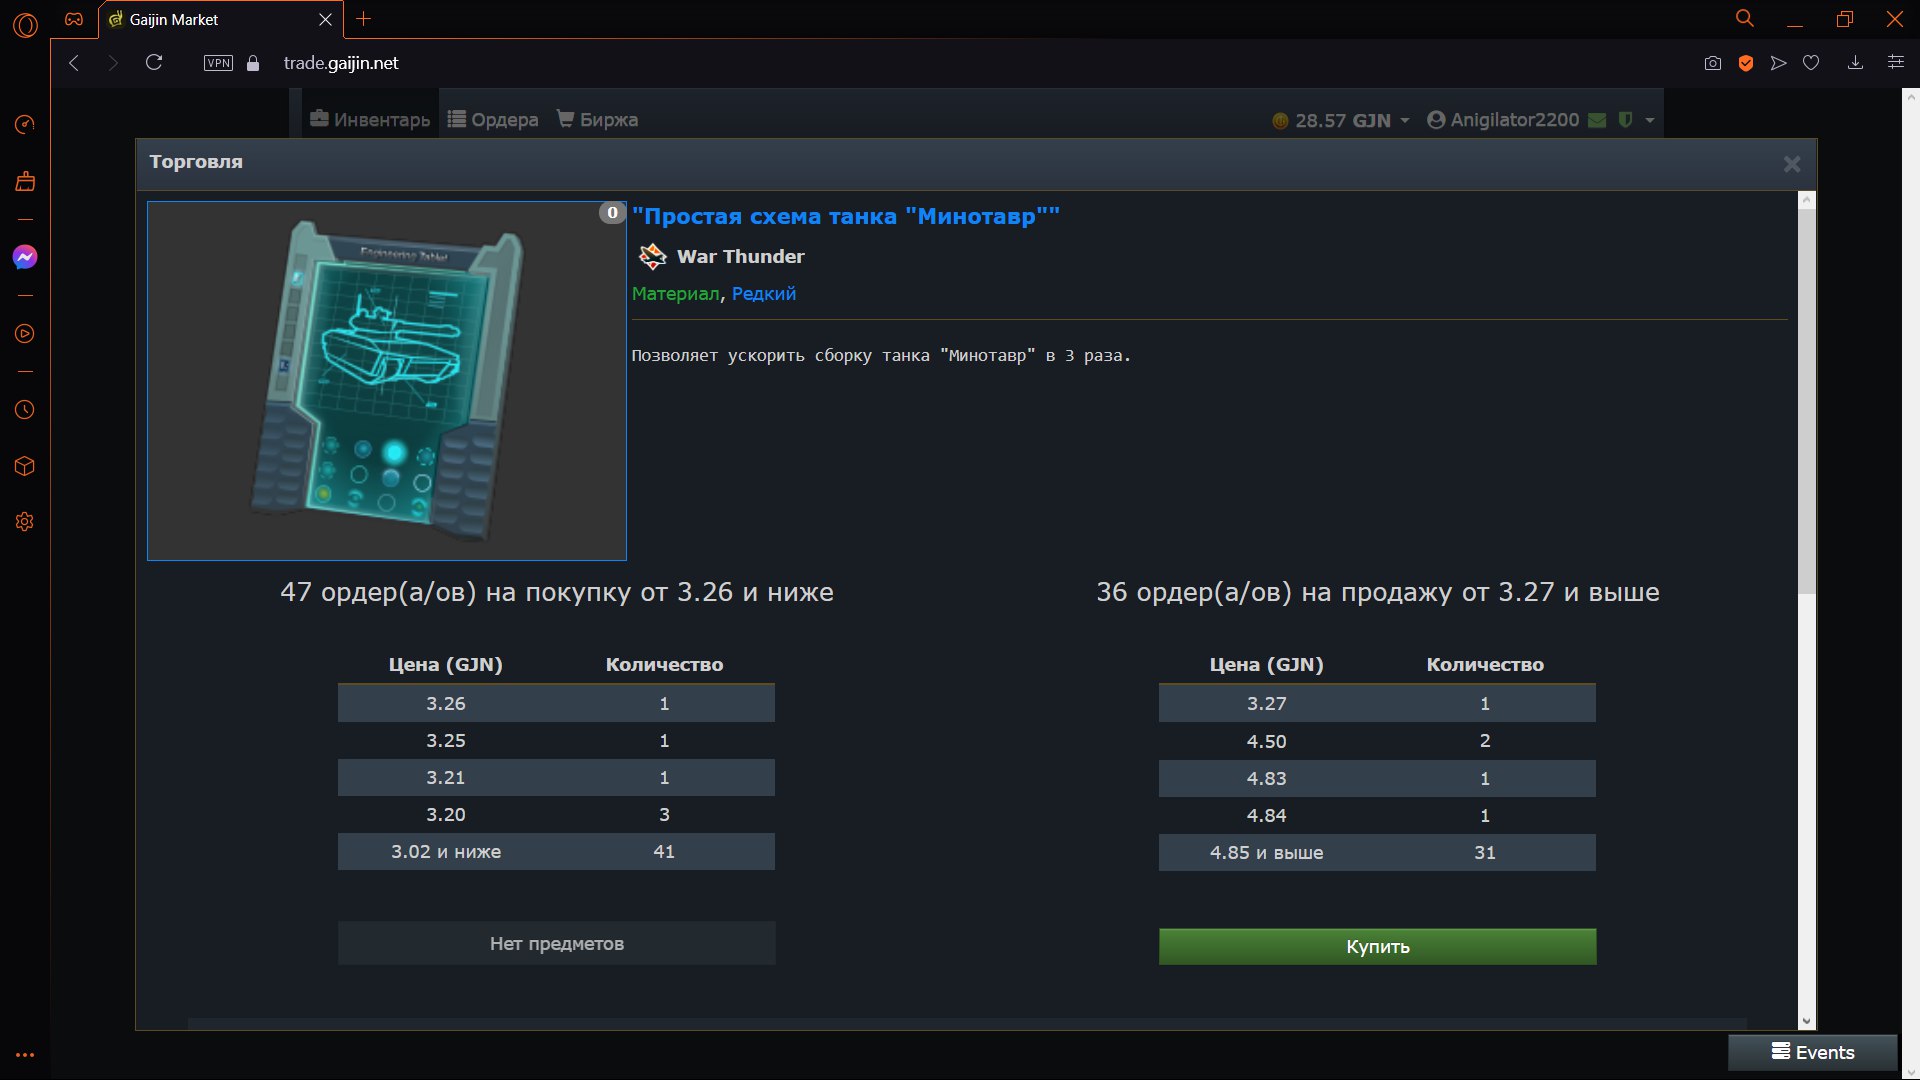
Task: Click the item title "Простая схема танка"
Action: click(846, 216)
